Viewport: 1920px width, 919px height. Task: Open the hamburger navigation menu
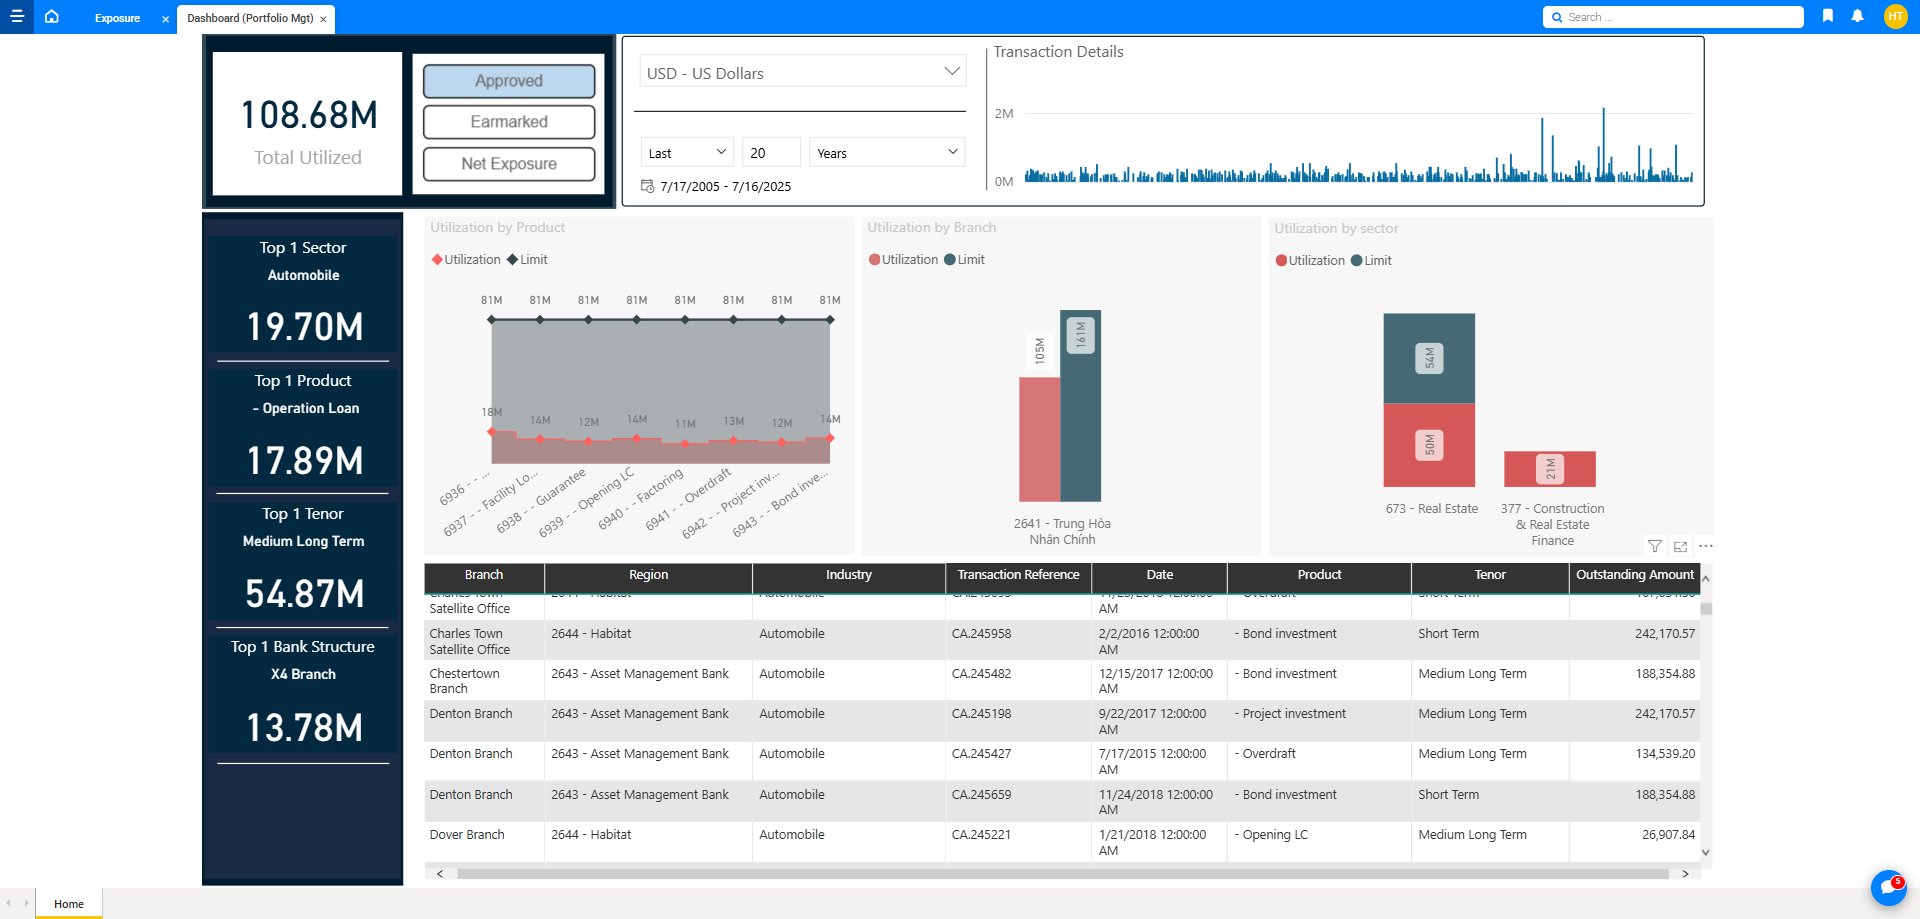17,16
